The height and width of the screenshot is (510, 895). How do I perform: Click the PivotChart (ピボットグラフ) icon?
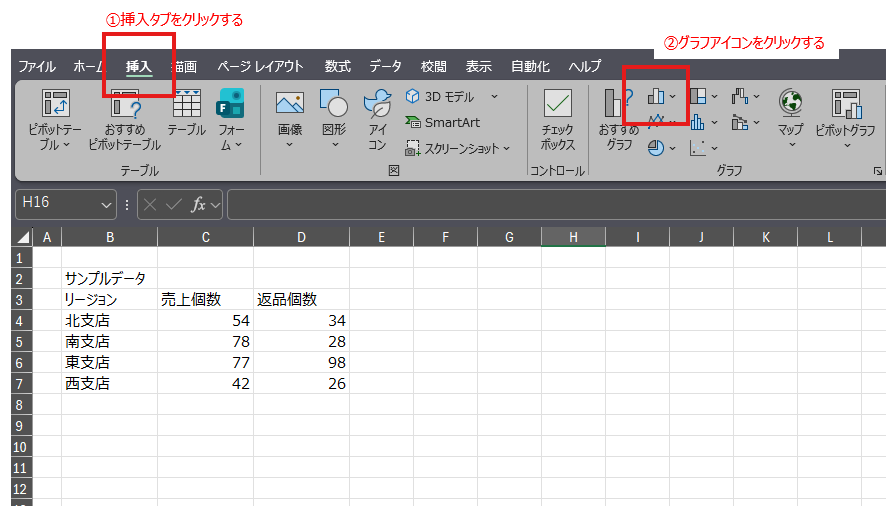(845, 105)
